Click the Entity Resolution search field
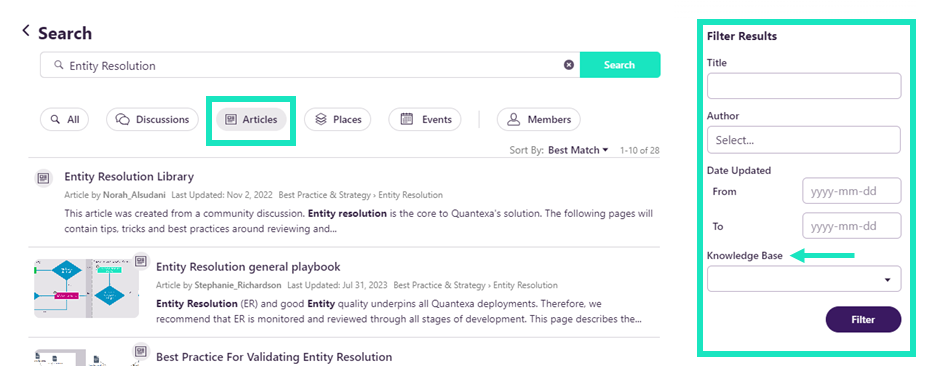This screenshot has width=940, height=366. pos(310,65)
